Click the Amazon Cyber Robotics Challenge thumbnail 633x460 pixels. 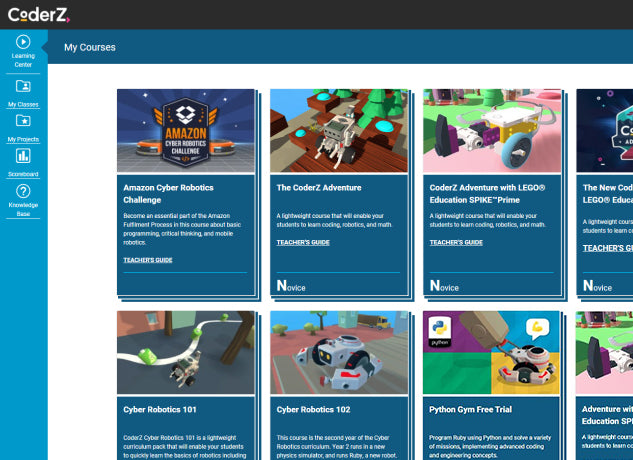185,131
